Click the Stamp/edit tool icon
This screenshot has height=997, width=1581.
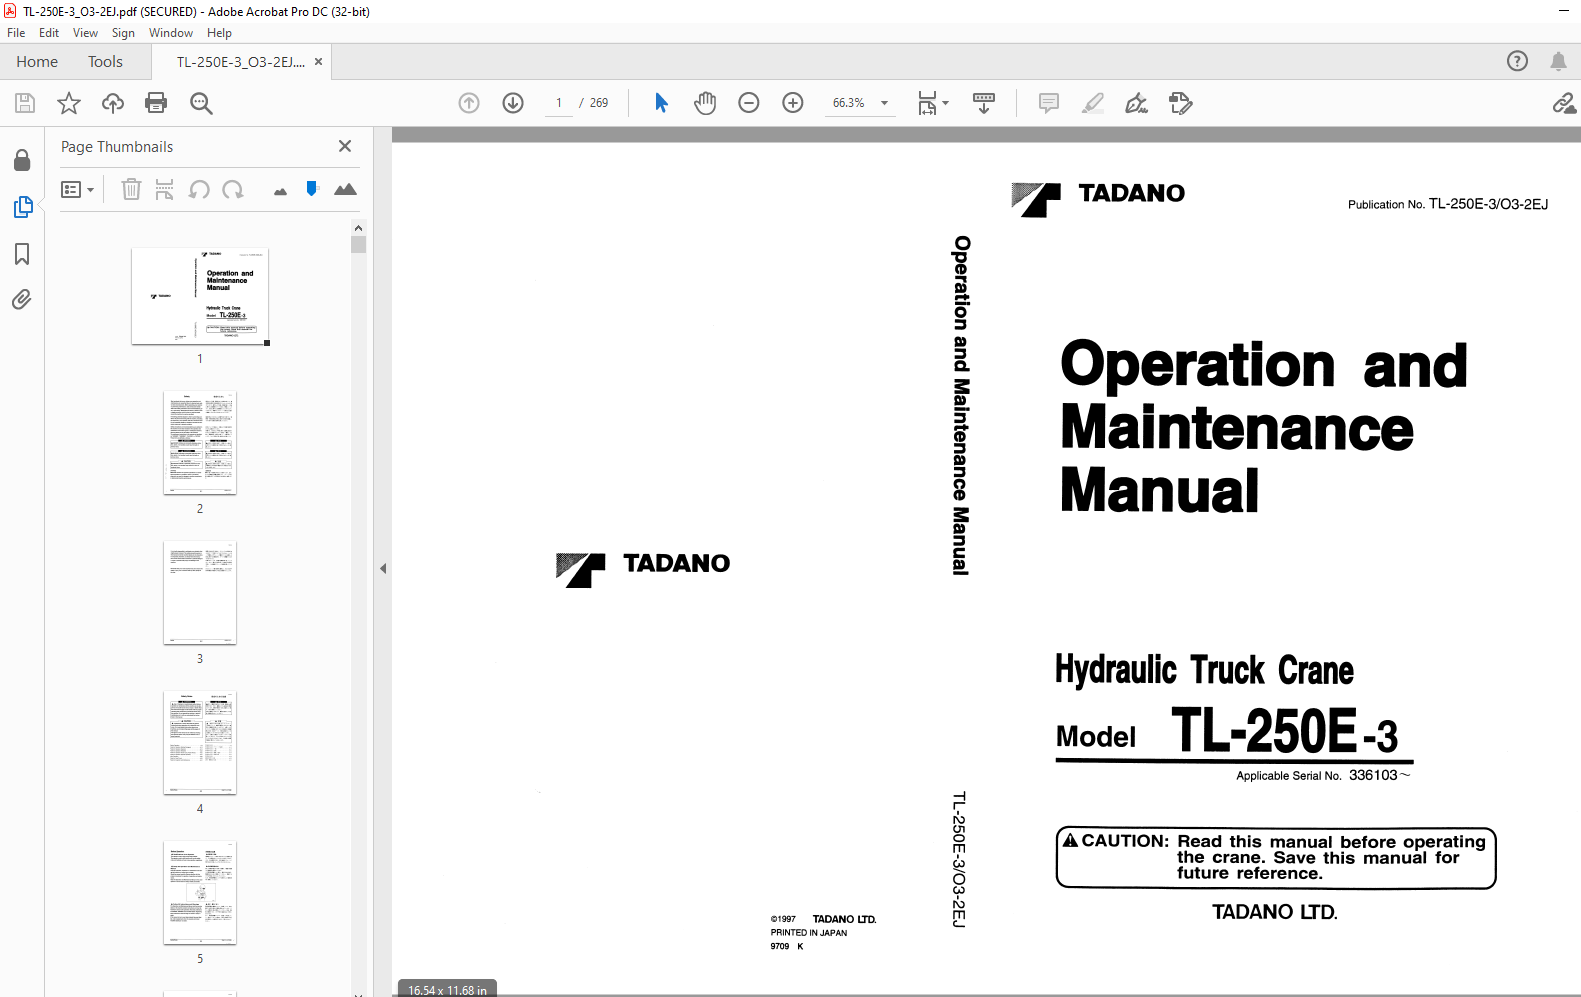[1180, 103]
